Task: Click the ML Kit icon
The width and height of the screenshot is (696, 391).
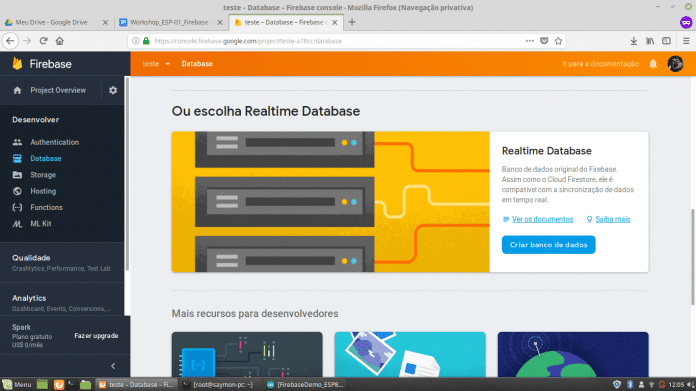Action: click(x=17, y=224)
